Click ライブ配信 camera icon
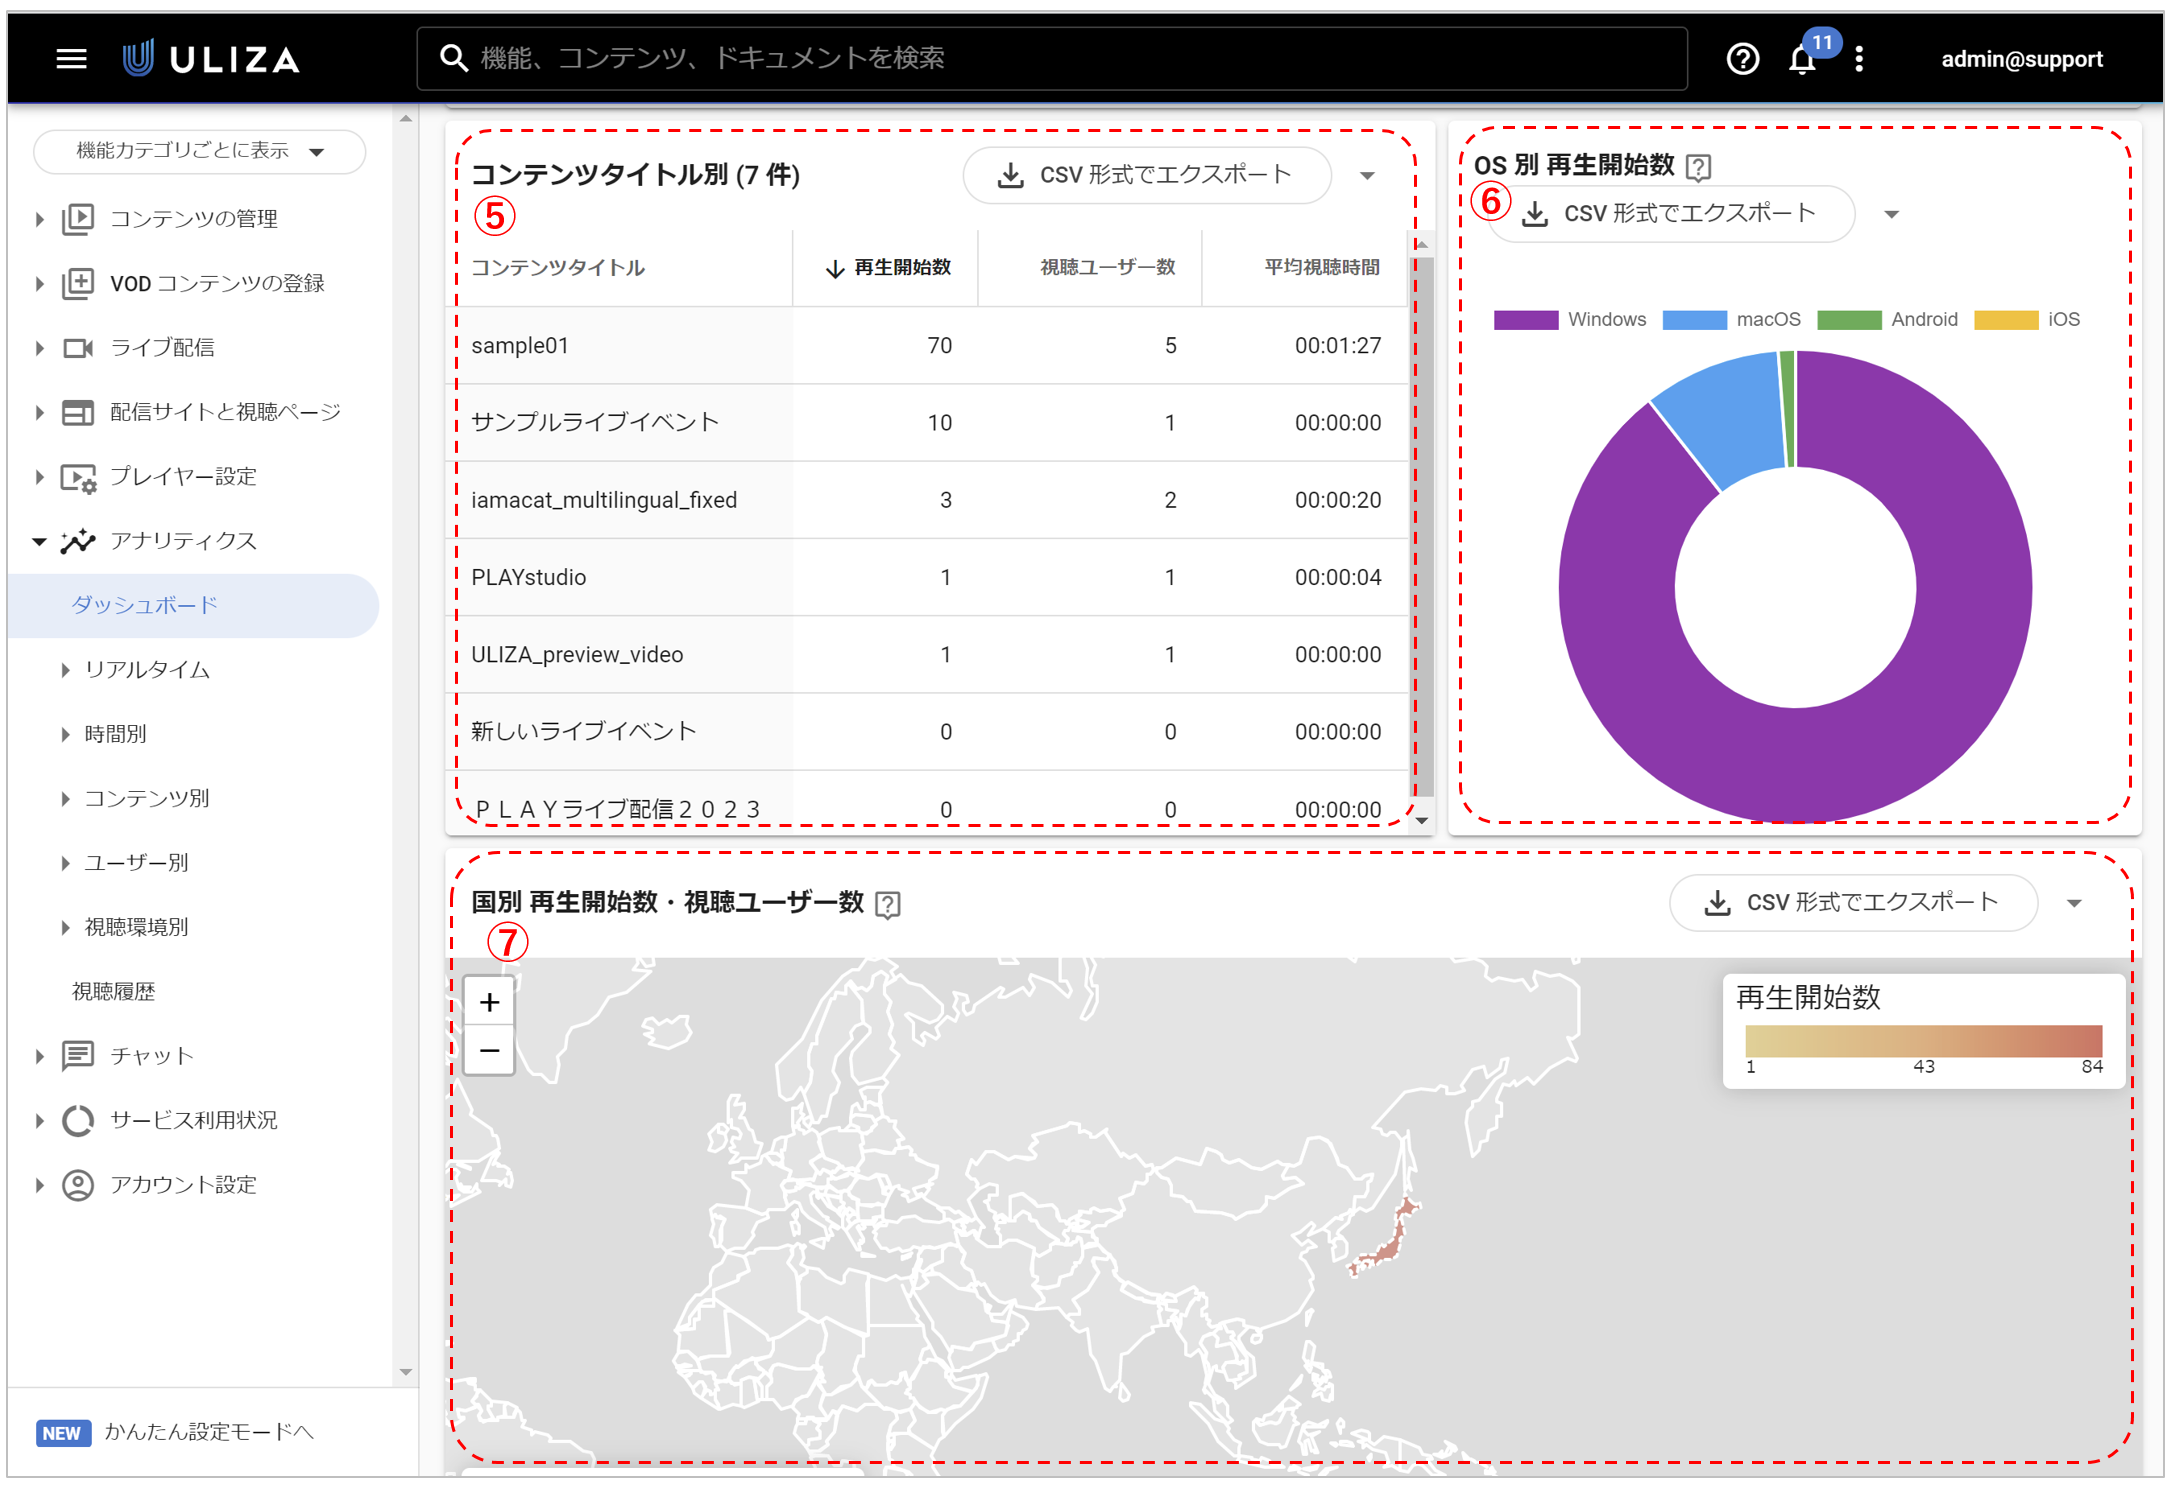The image size is (2171, 1492). click(x=78, y=348)
